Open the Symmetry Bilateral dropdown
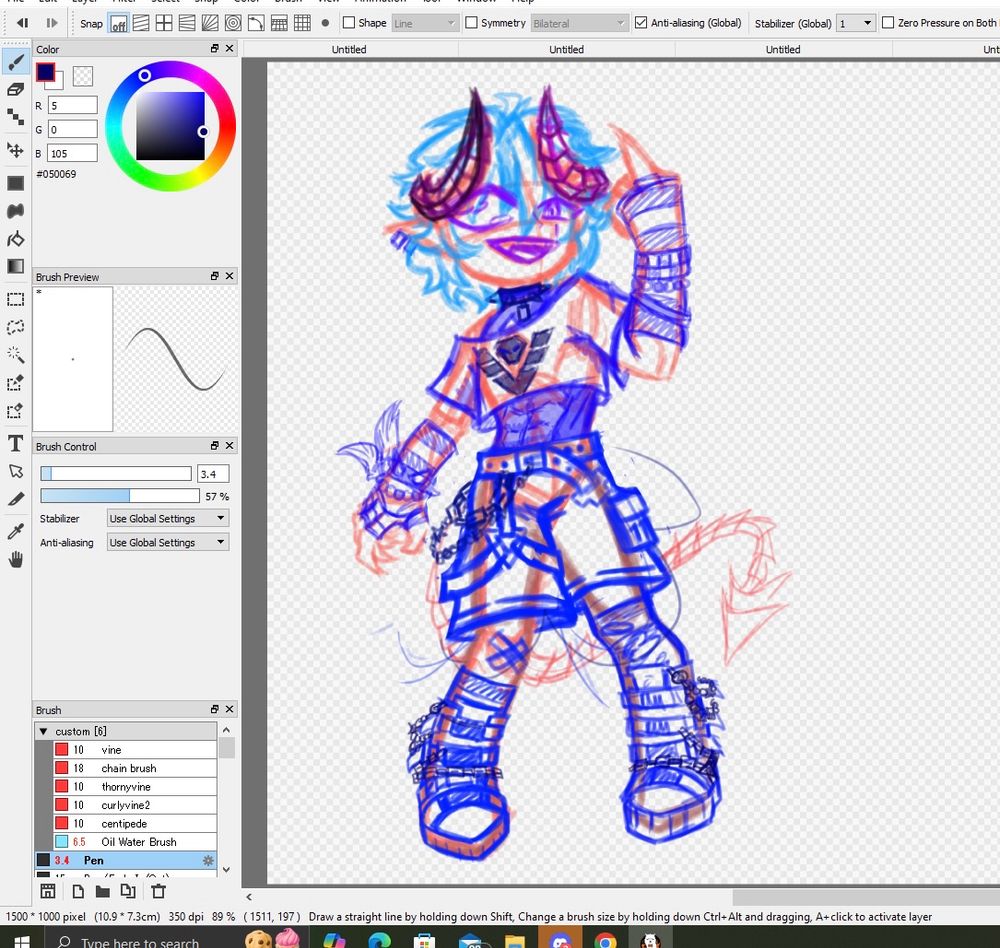1000x948 pixels. [x=578, y=24]
